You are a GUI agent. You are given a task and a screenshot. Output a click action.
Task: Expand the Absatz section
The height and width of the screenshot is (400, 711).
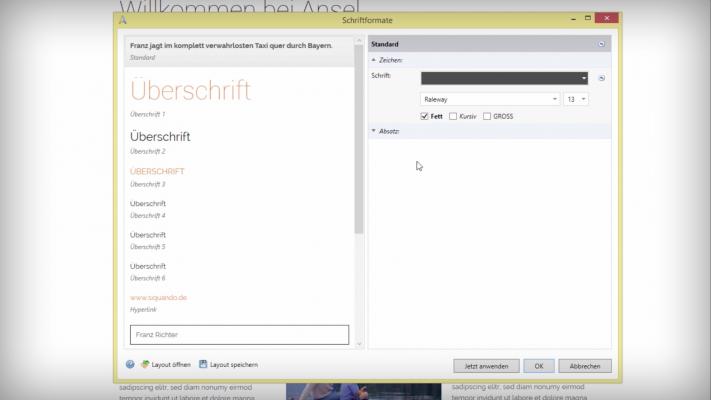[x=374, y=131]
